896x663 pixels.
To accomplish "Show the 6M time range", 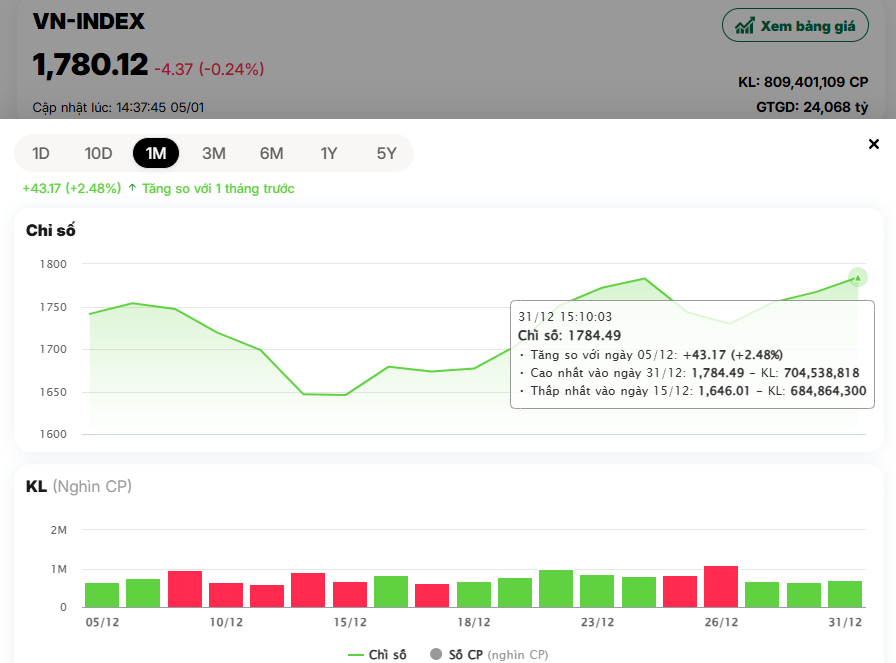I will tap(271, 153).
